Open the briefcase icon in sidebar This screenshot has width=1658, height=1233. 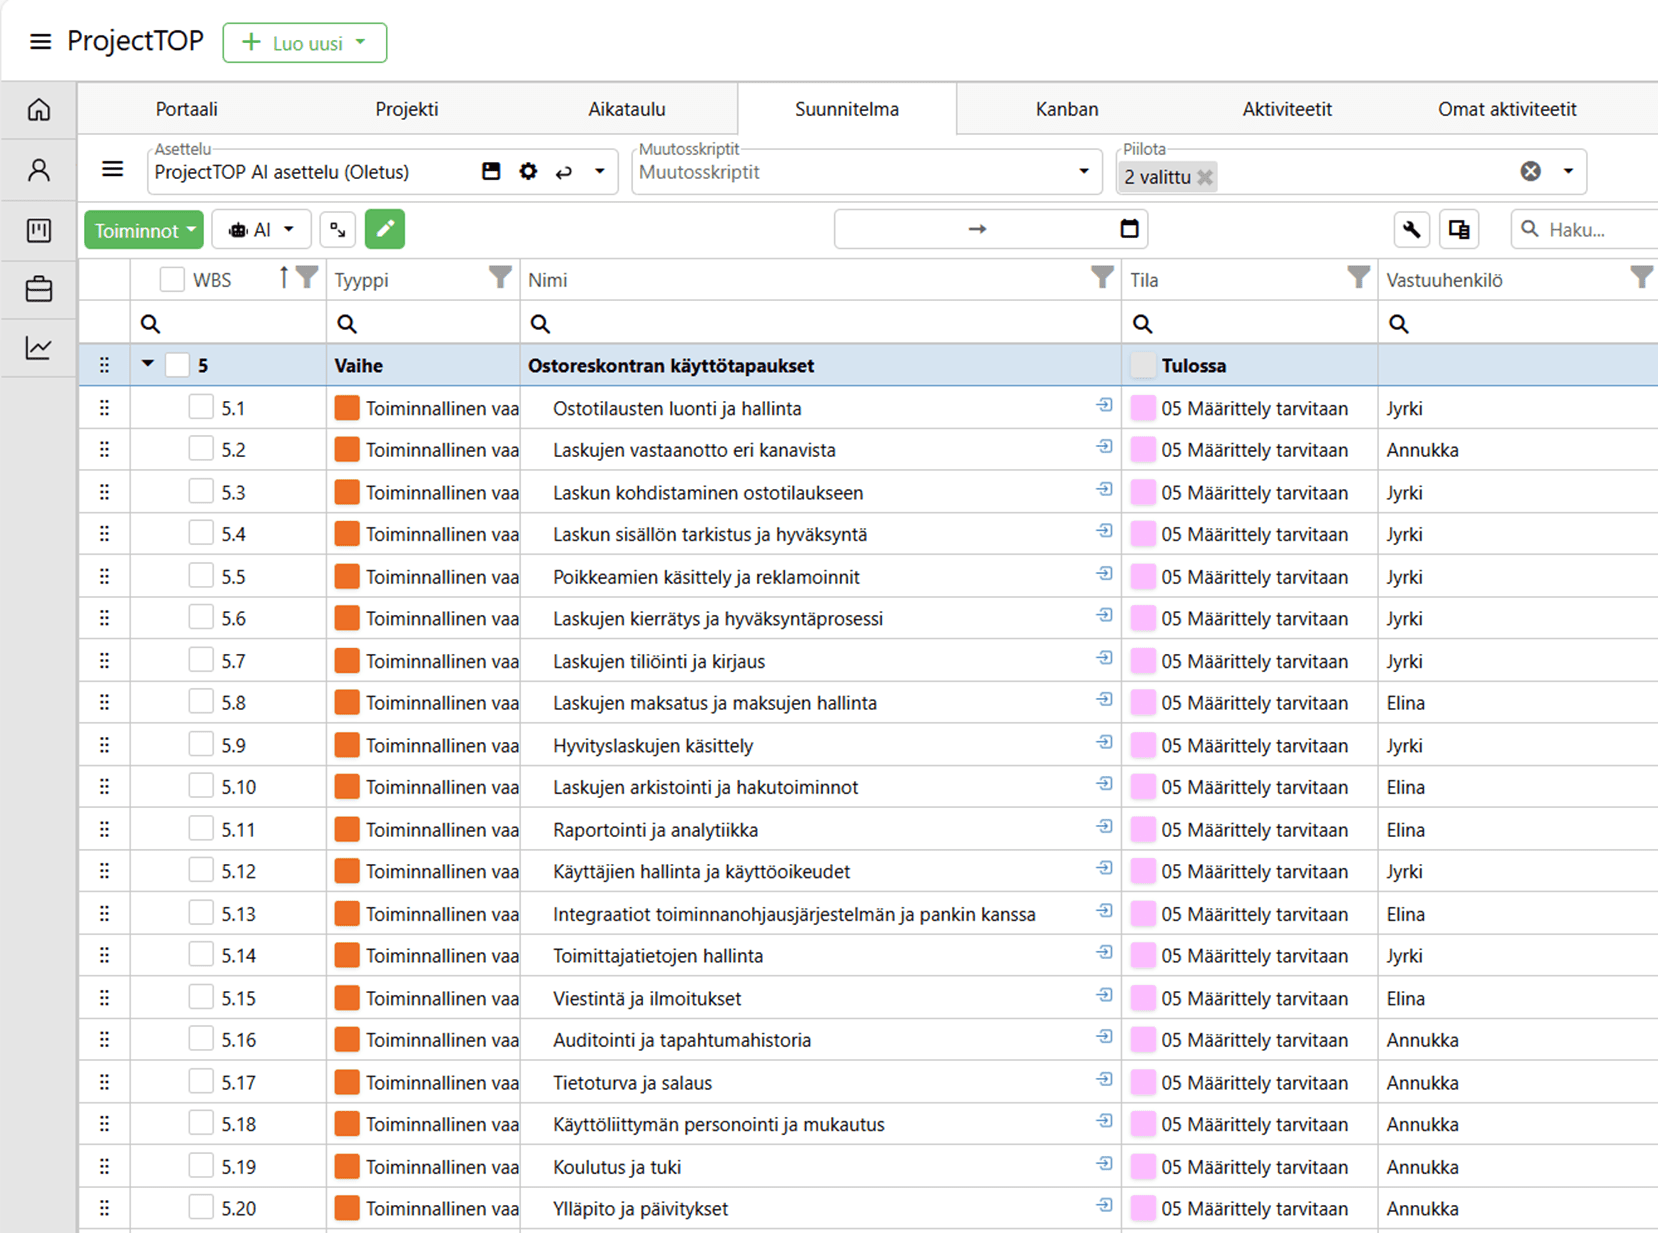39,289
